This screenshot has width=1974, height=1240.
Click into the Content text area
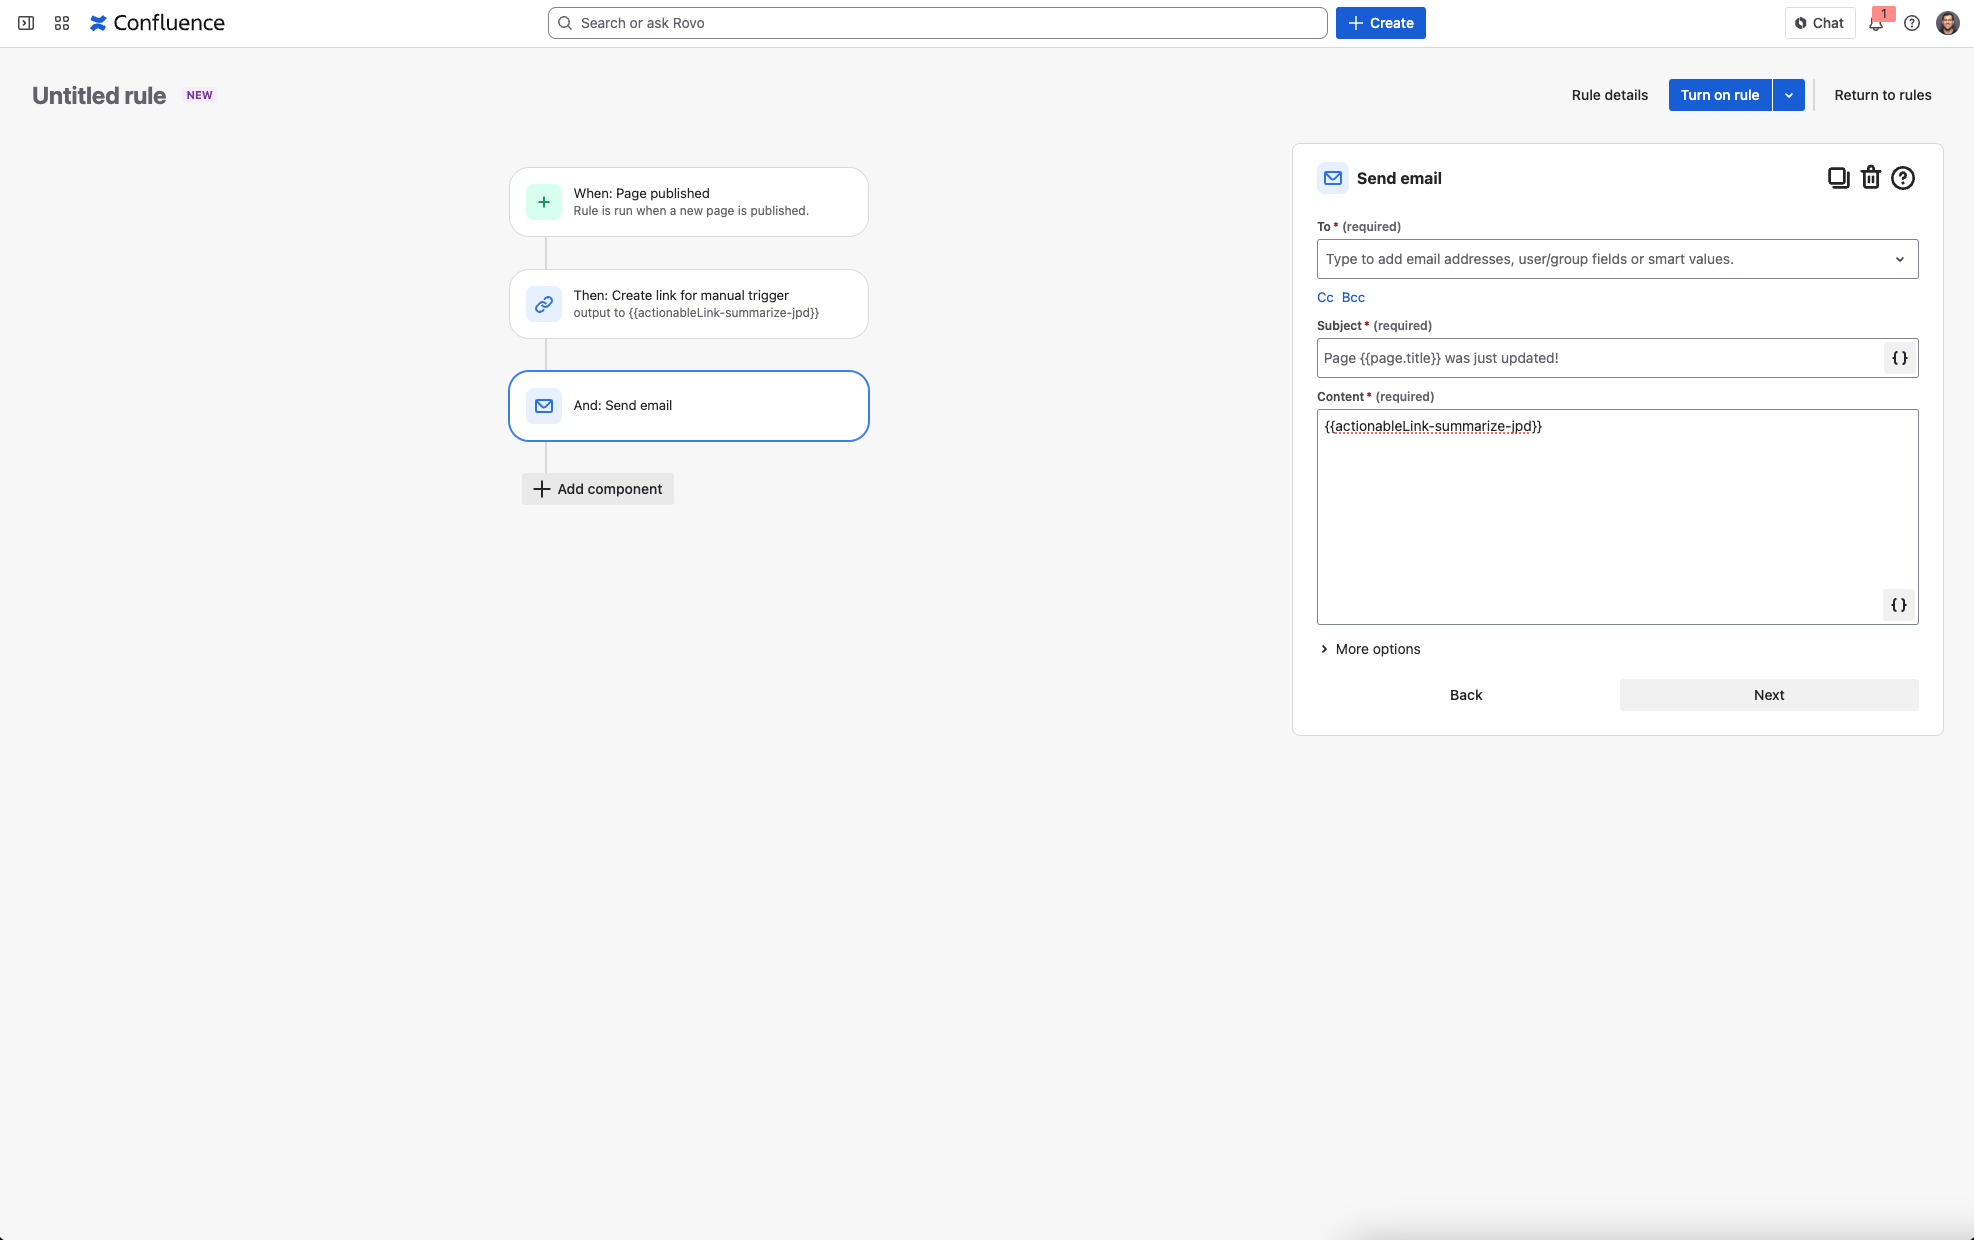(x=1618, y=517)
